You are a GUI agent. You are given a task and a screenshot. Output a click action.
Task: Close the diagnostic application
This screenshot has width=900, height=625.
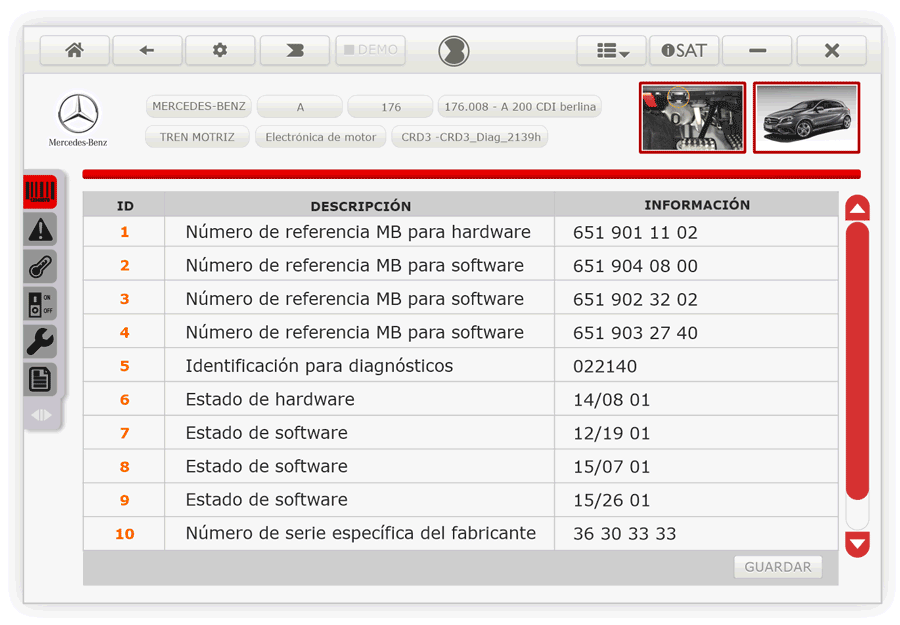pyautogui.click(x=832, y=51)
